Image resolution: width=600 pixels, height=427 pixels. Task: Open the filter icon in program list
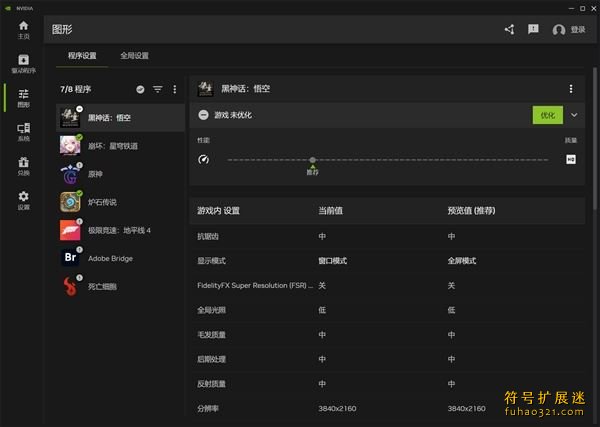[x=158, y=90]
